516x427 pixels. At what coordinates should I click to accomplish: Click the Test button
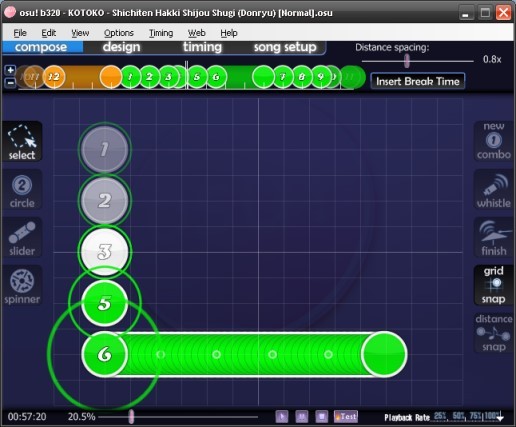coord(346,416)
